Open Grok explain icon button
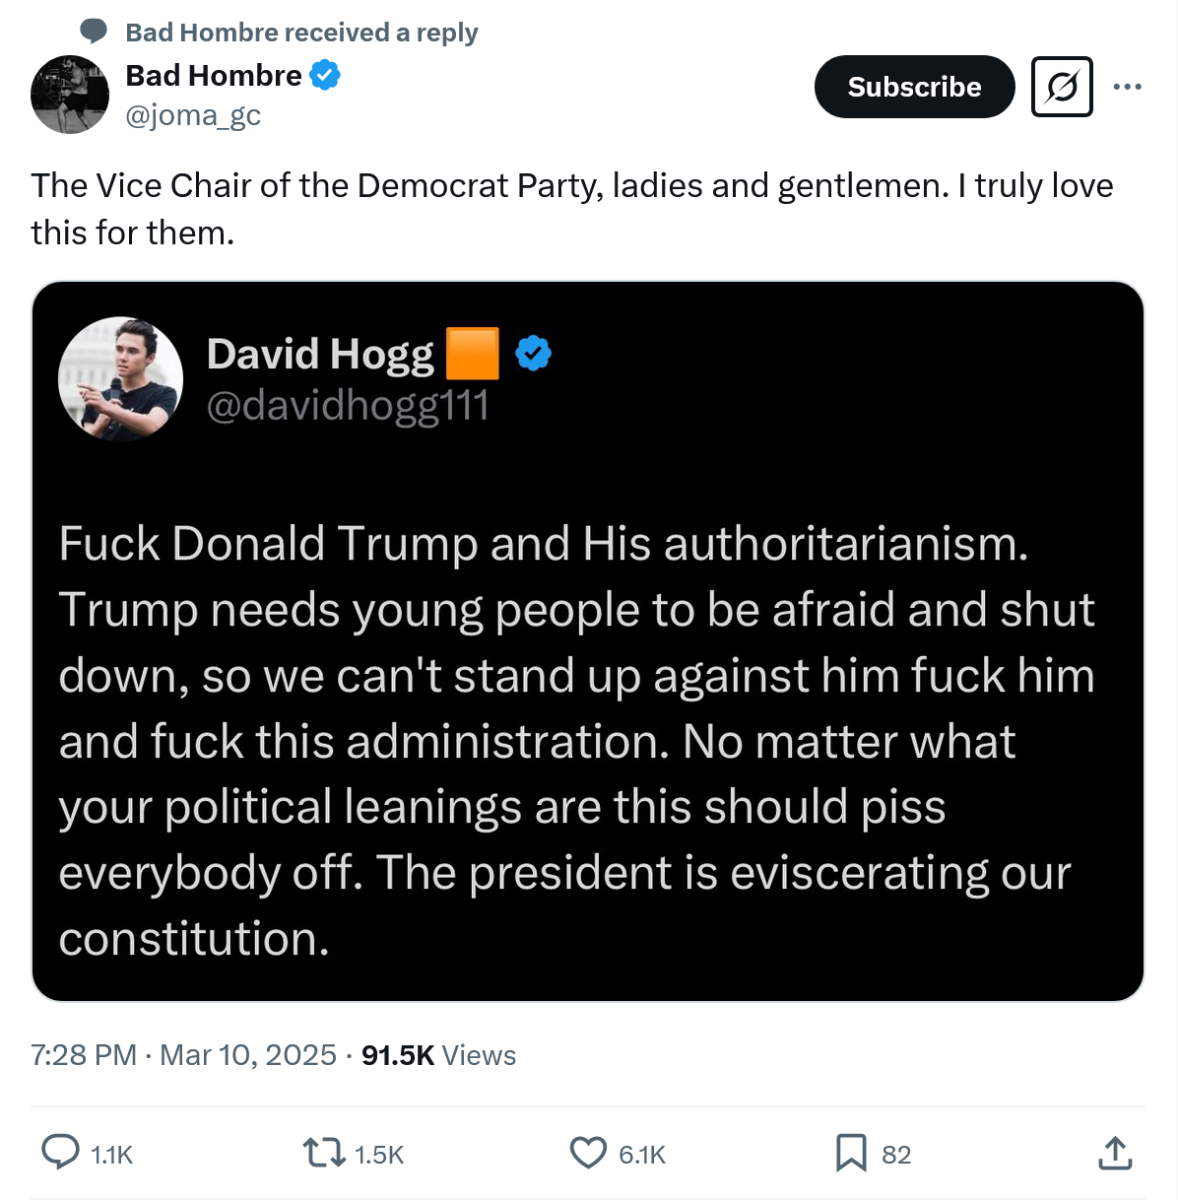 click(1062, 87)
